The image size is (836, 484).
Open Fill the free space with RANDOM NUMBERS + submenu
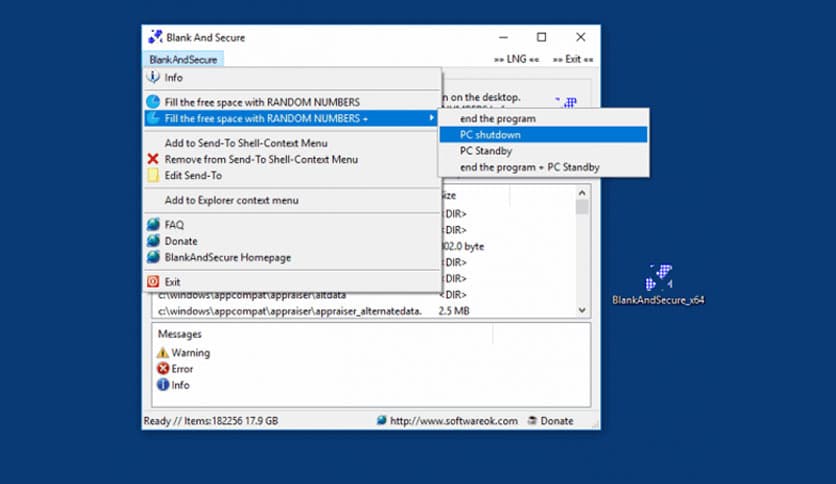[x=293, y=118]
